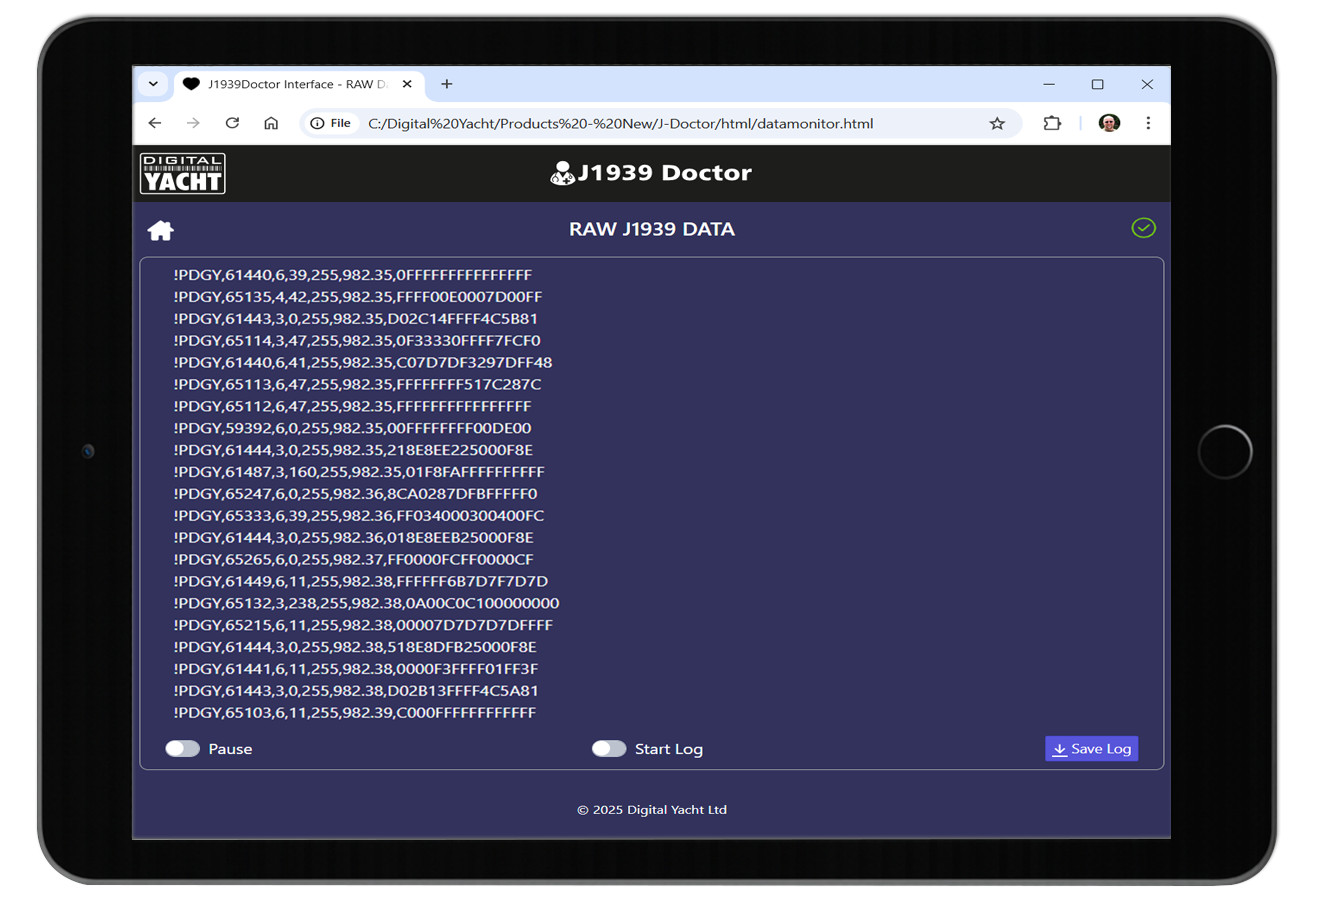1320x900 pixels.
Task: Open a new browser tab
Action: point(447,84)
